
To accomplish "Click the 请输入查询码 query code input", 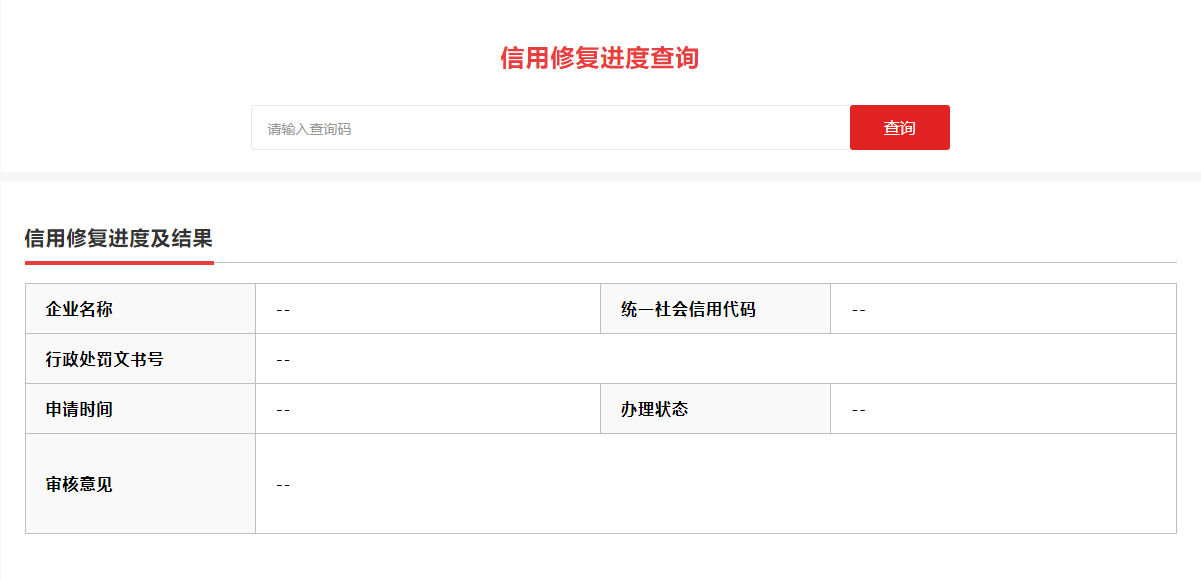I will pos(550,128).
